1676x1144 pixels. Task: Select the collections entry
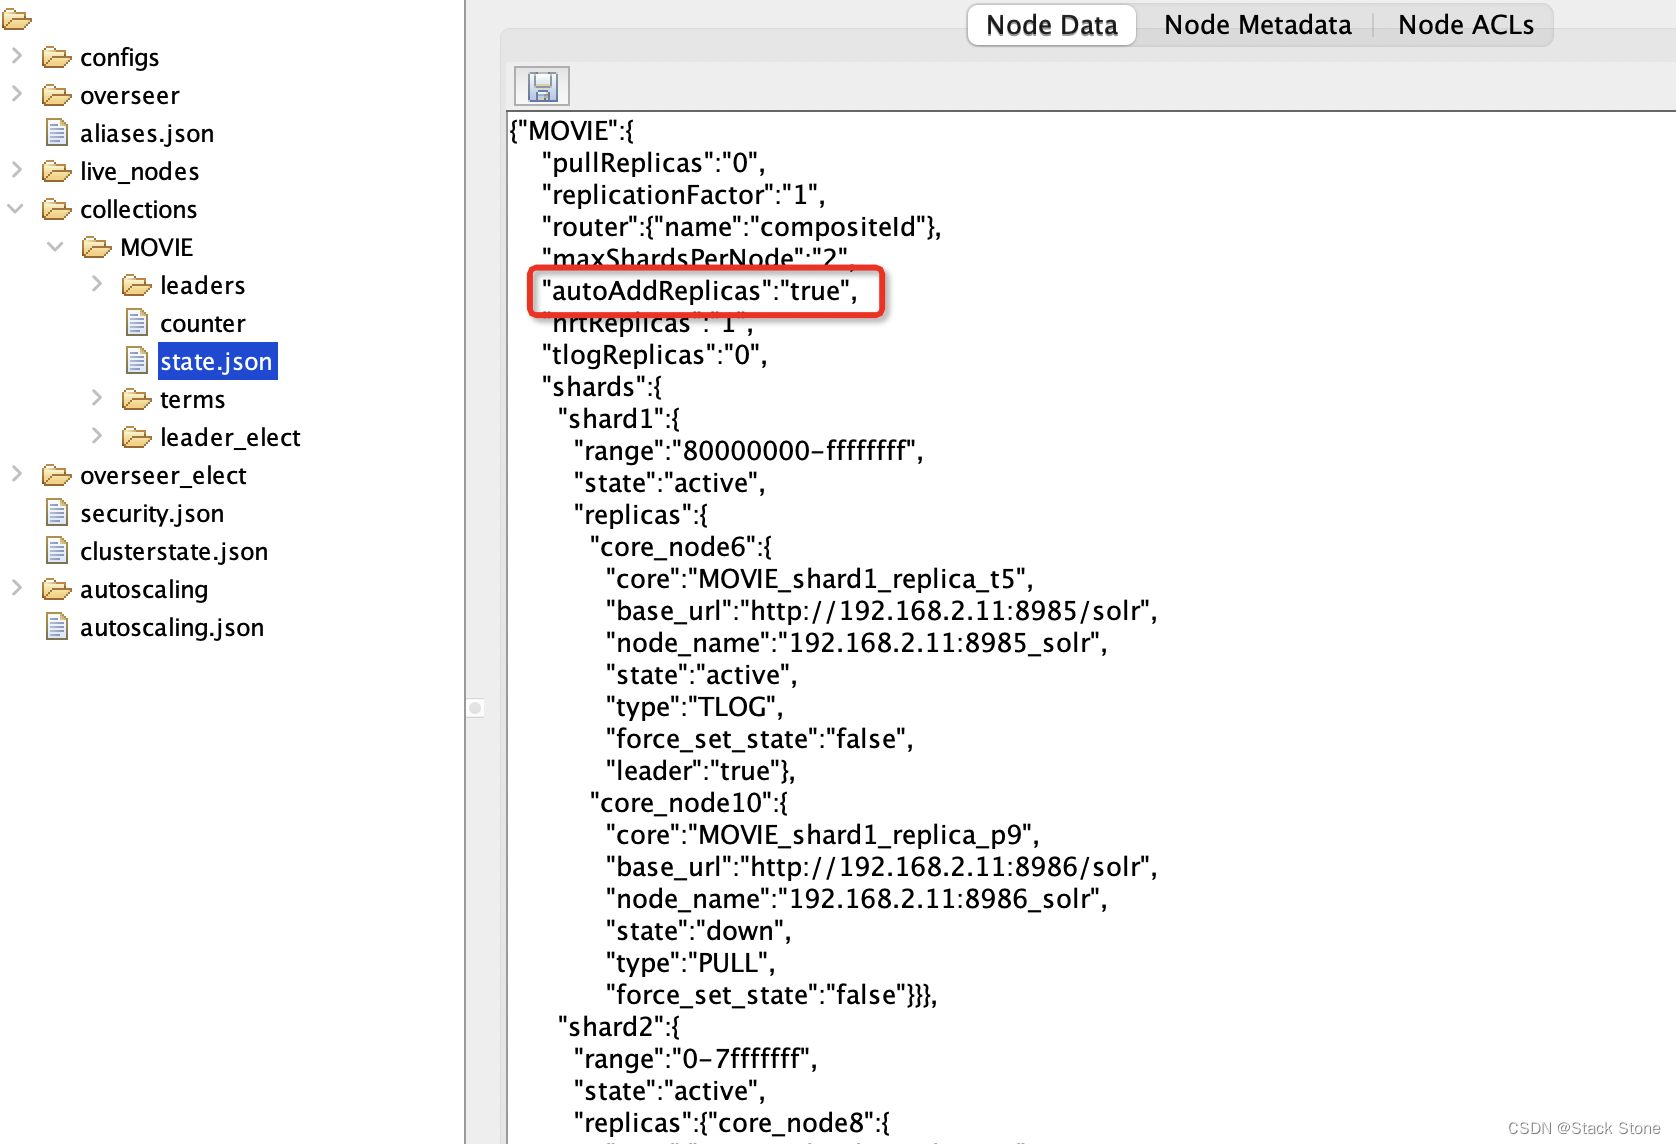(139, 210)
